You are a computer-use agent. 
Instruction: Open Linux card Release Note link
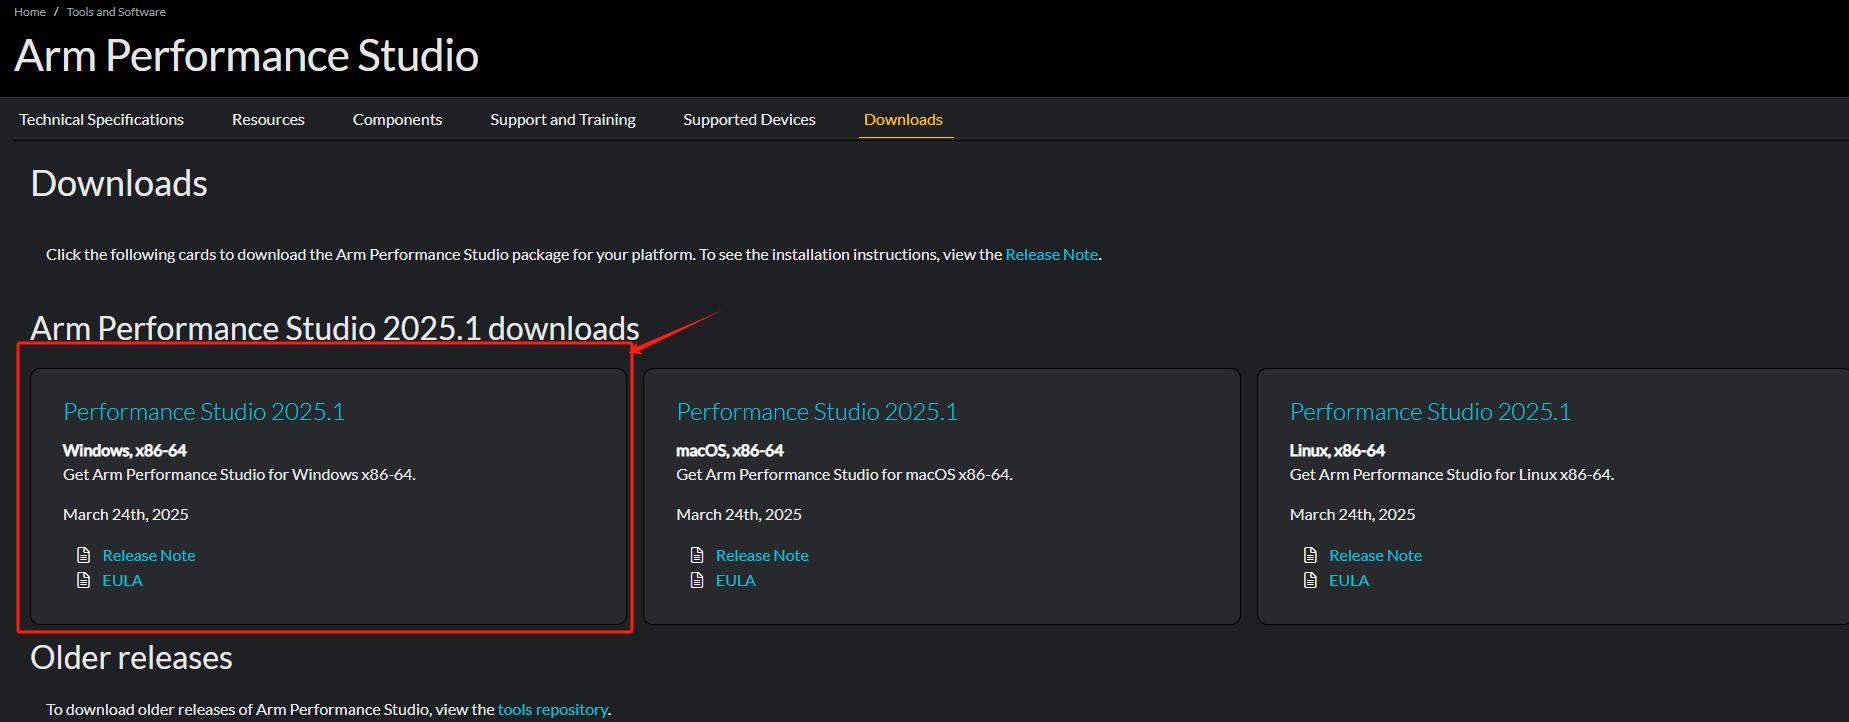click(1375, 555)
